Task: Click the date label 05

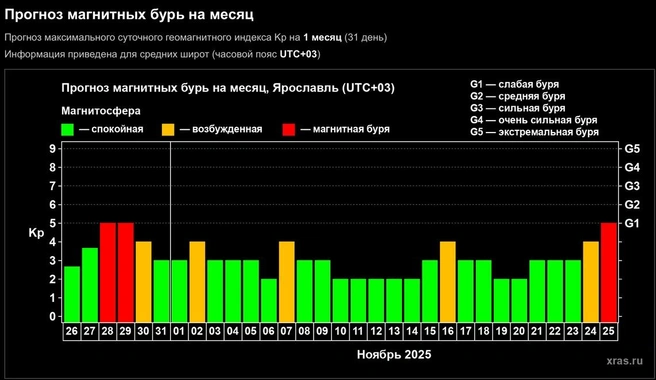Action: tap(251, 331)
